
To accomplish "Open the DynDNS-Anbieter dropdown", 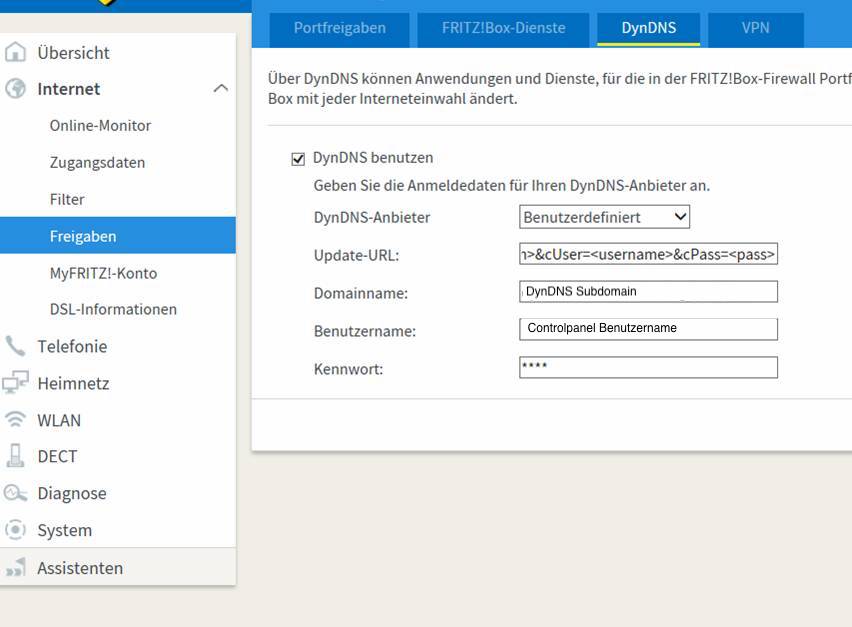I will [x=604, y=217].
